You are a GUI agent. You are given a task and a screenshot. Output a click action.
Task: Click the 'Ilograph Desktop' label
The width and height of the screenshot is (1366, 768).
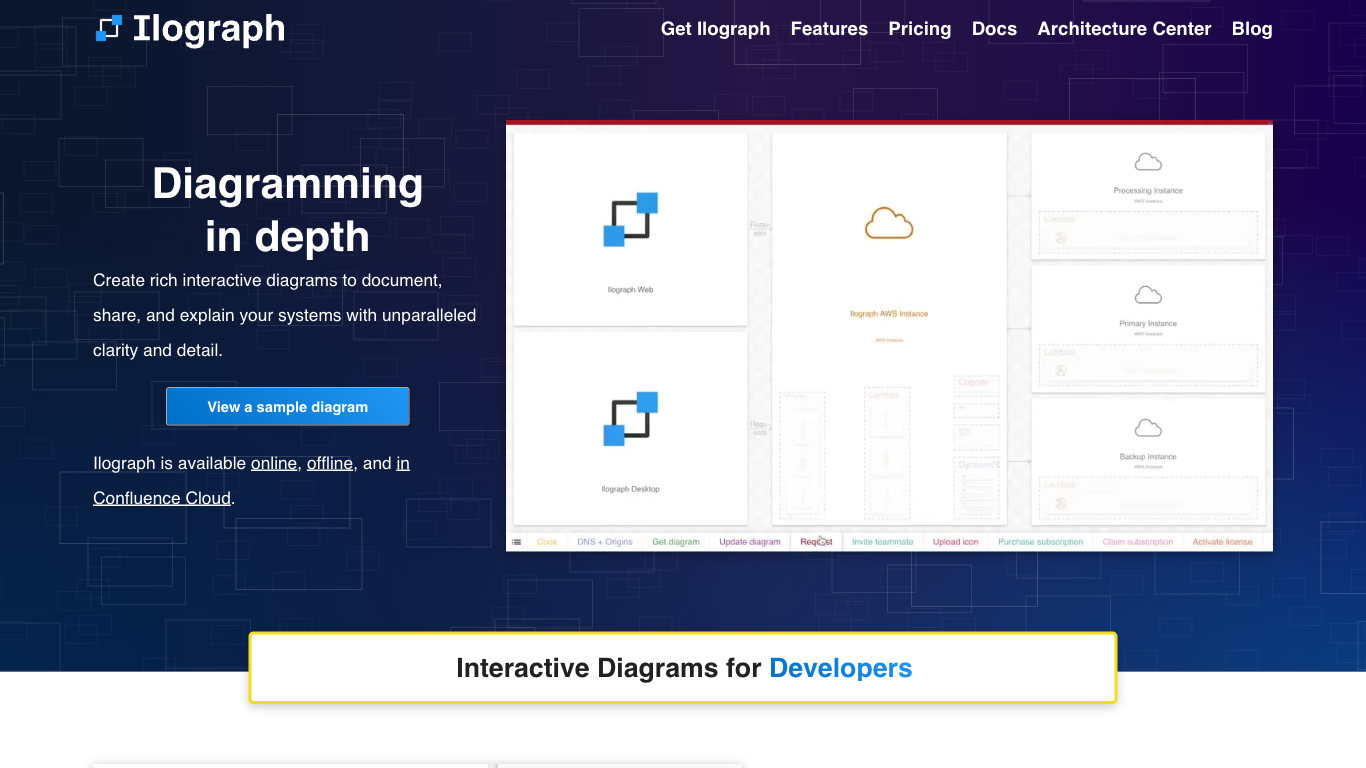(630, 489)
